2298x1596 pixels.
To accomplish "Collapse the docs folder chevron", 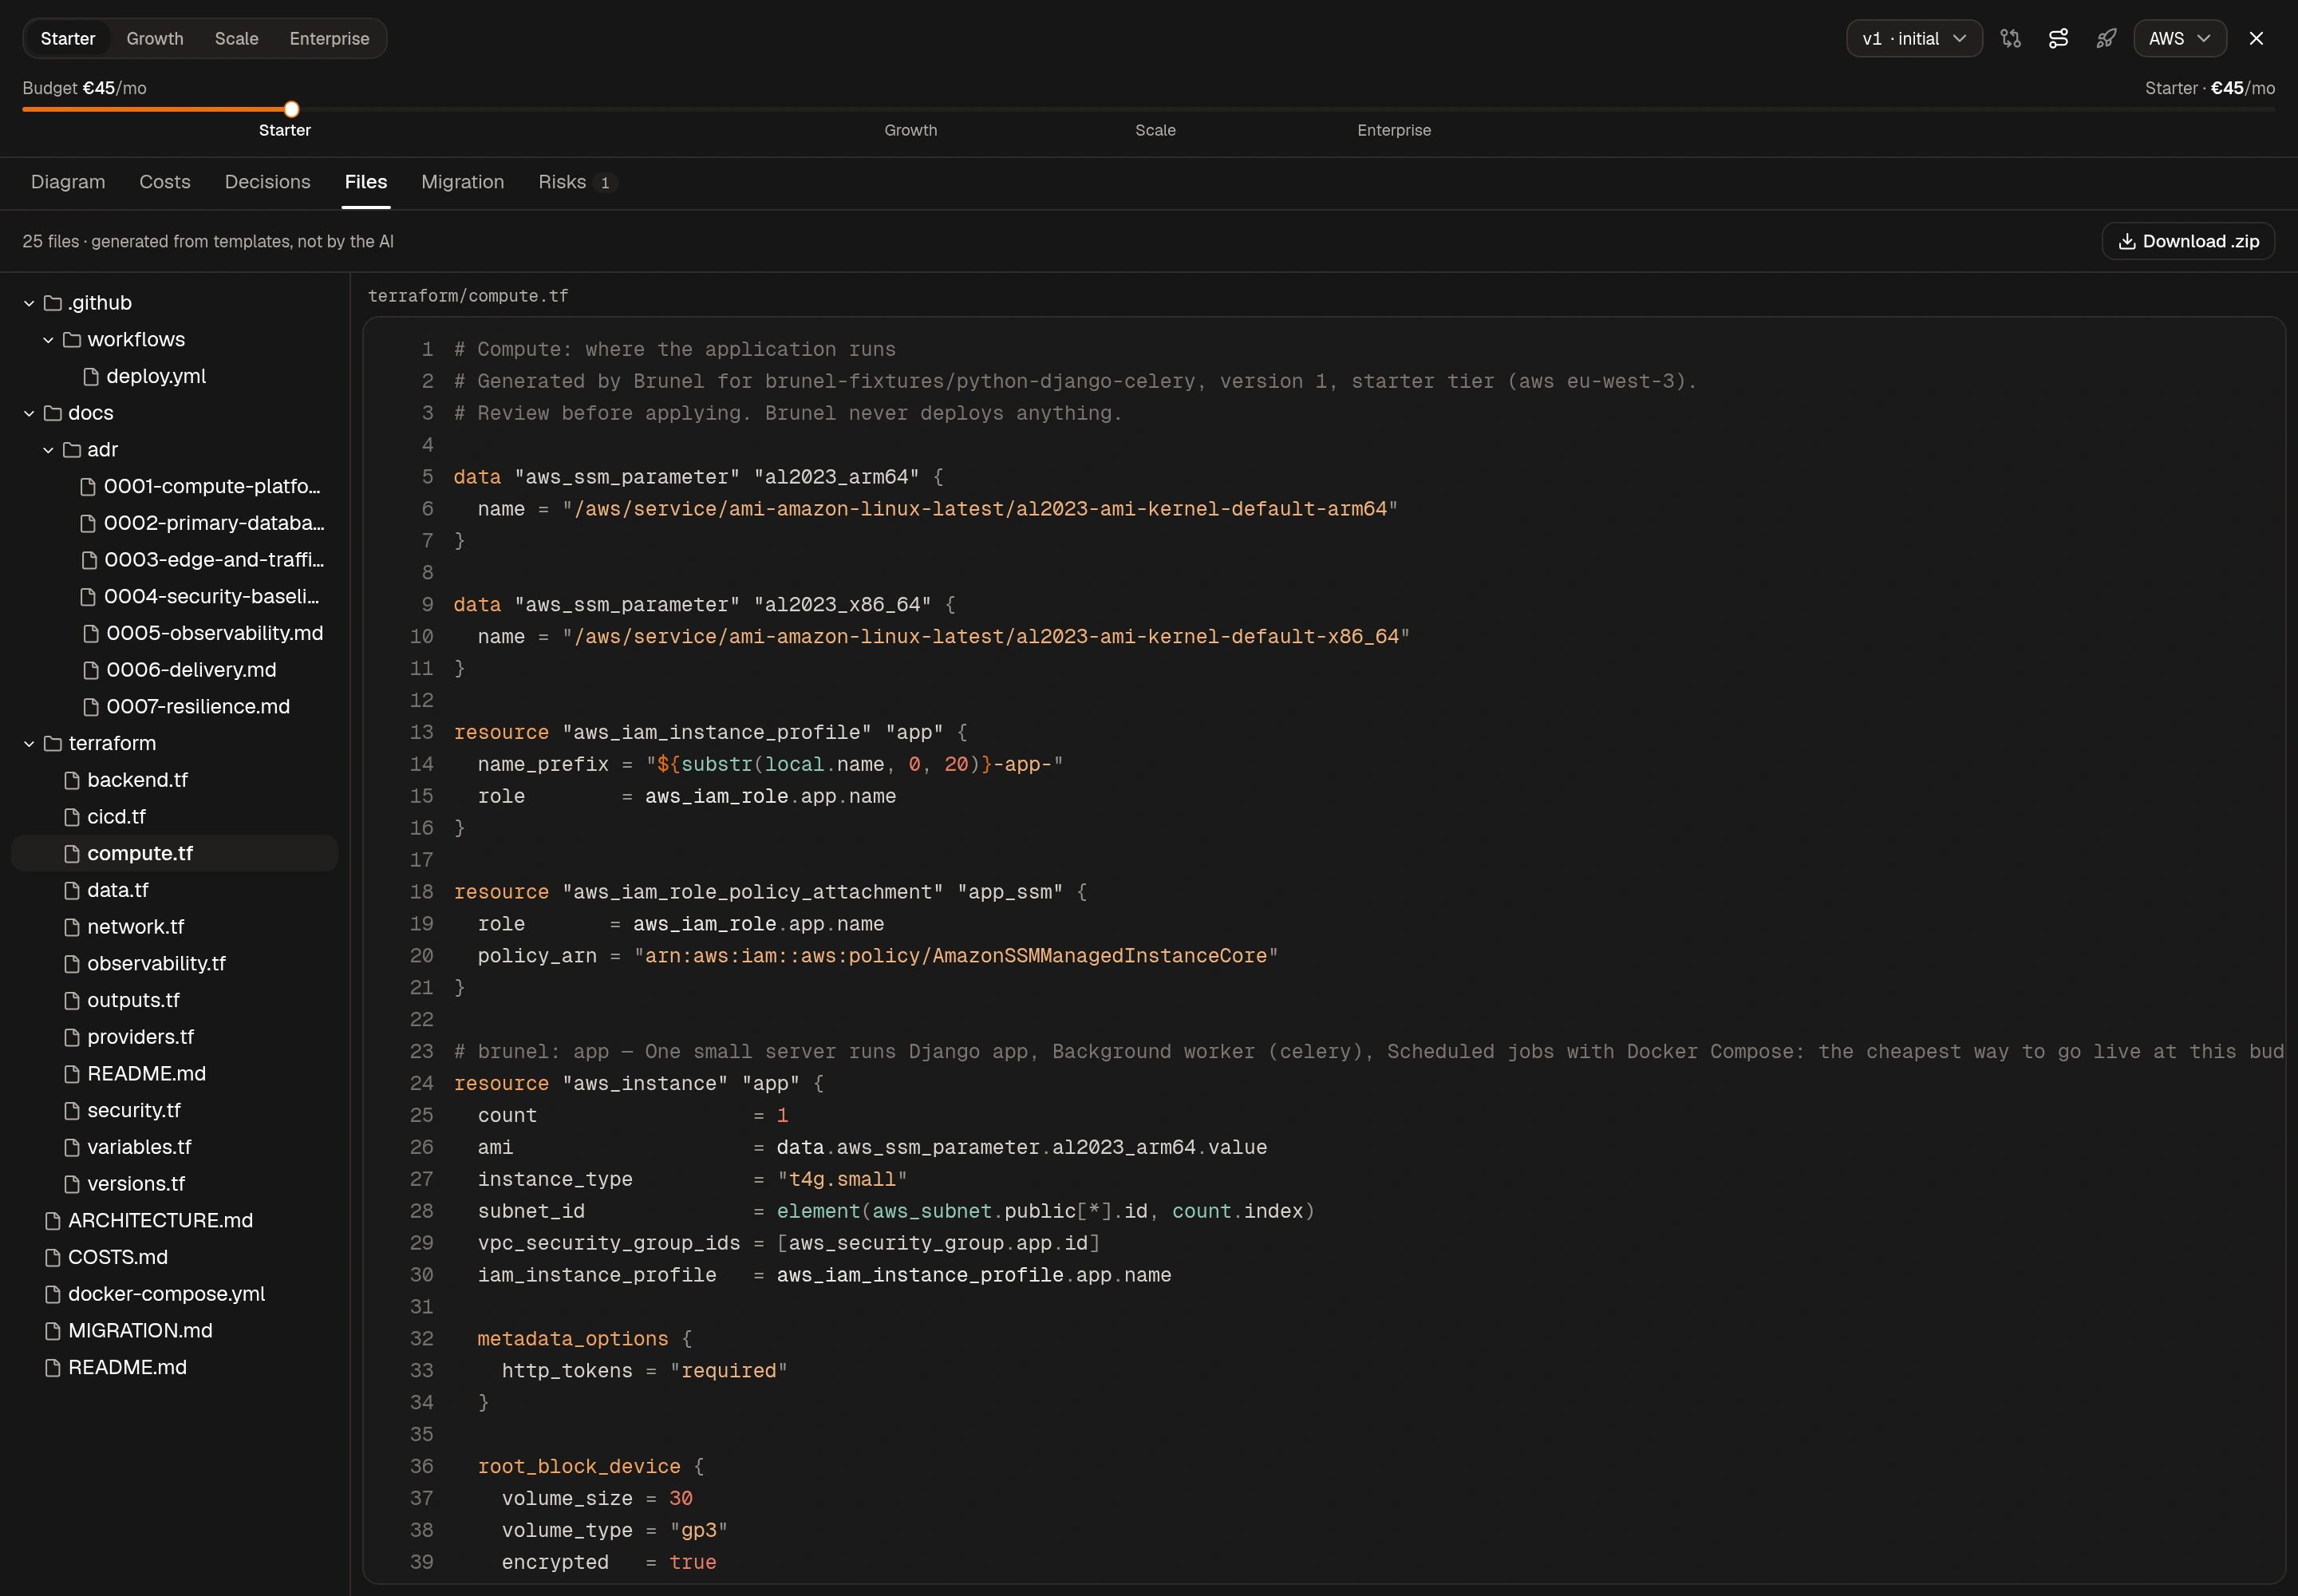I will click(x=29, y=413).
